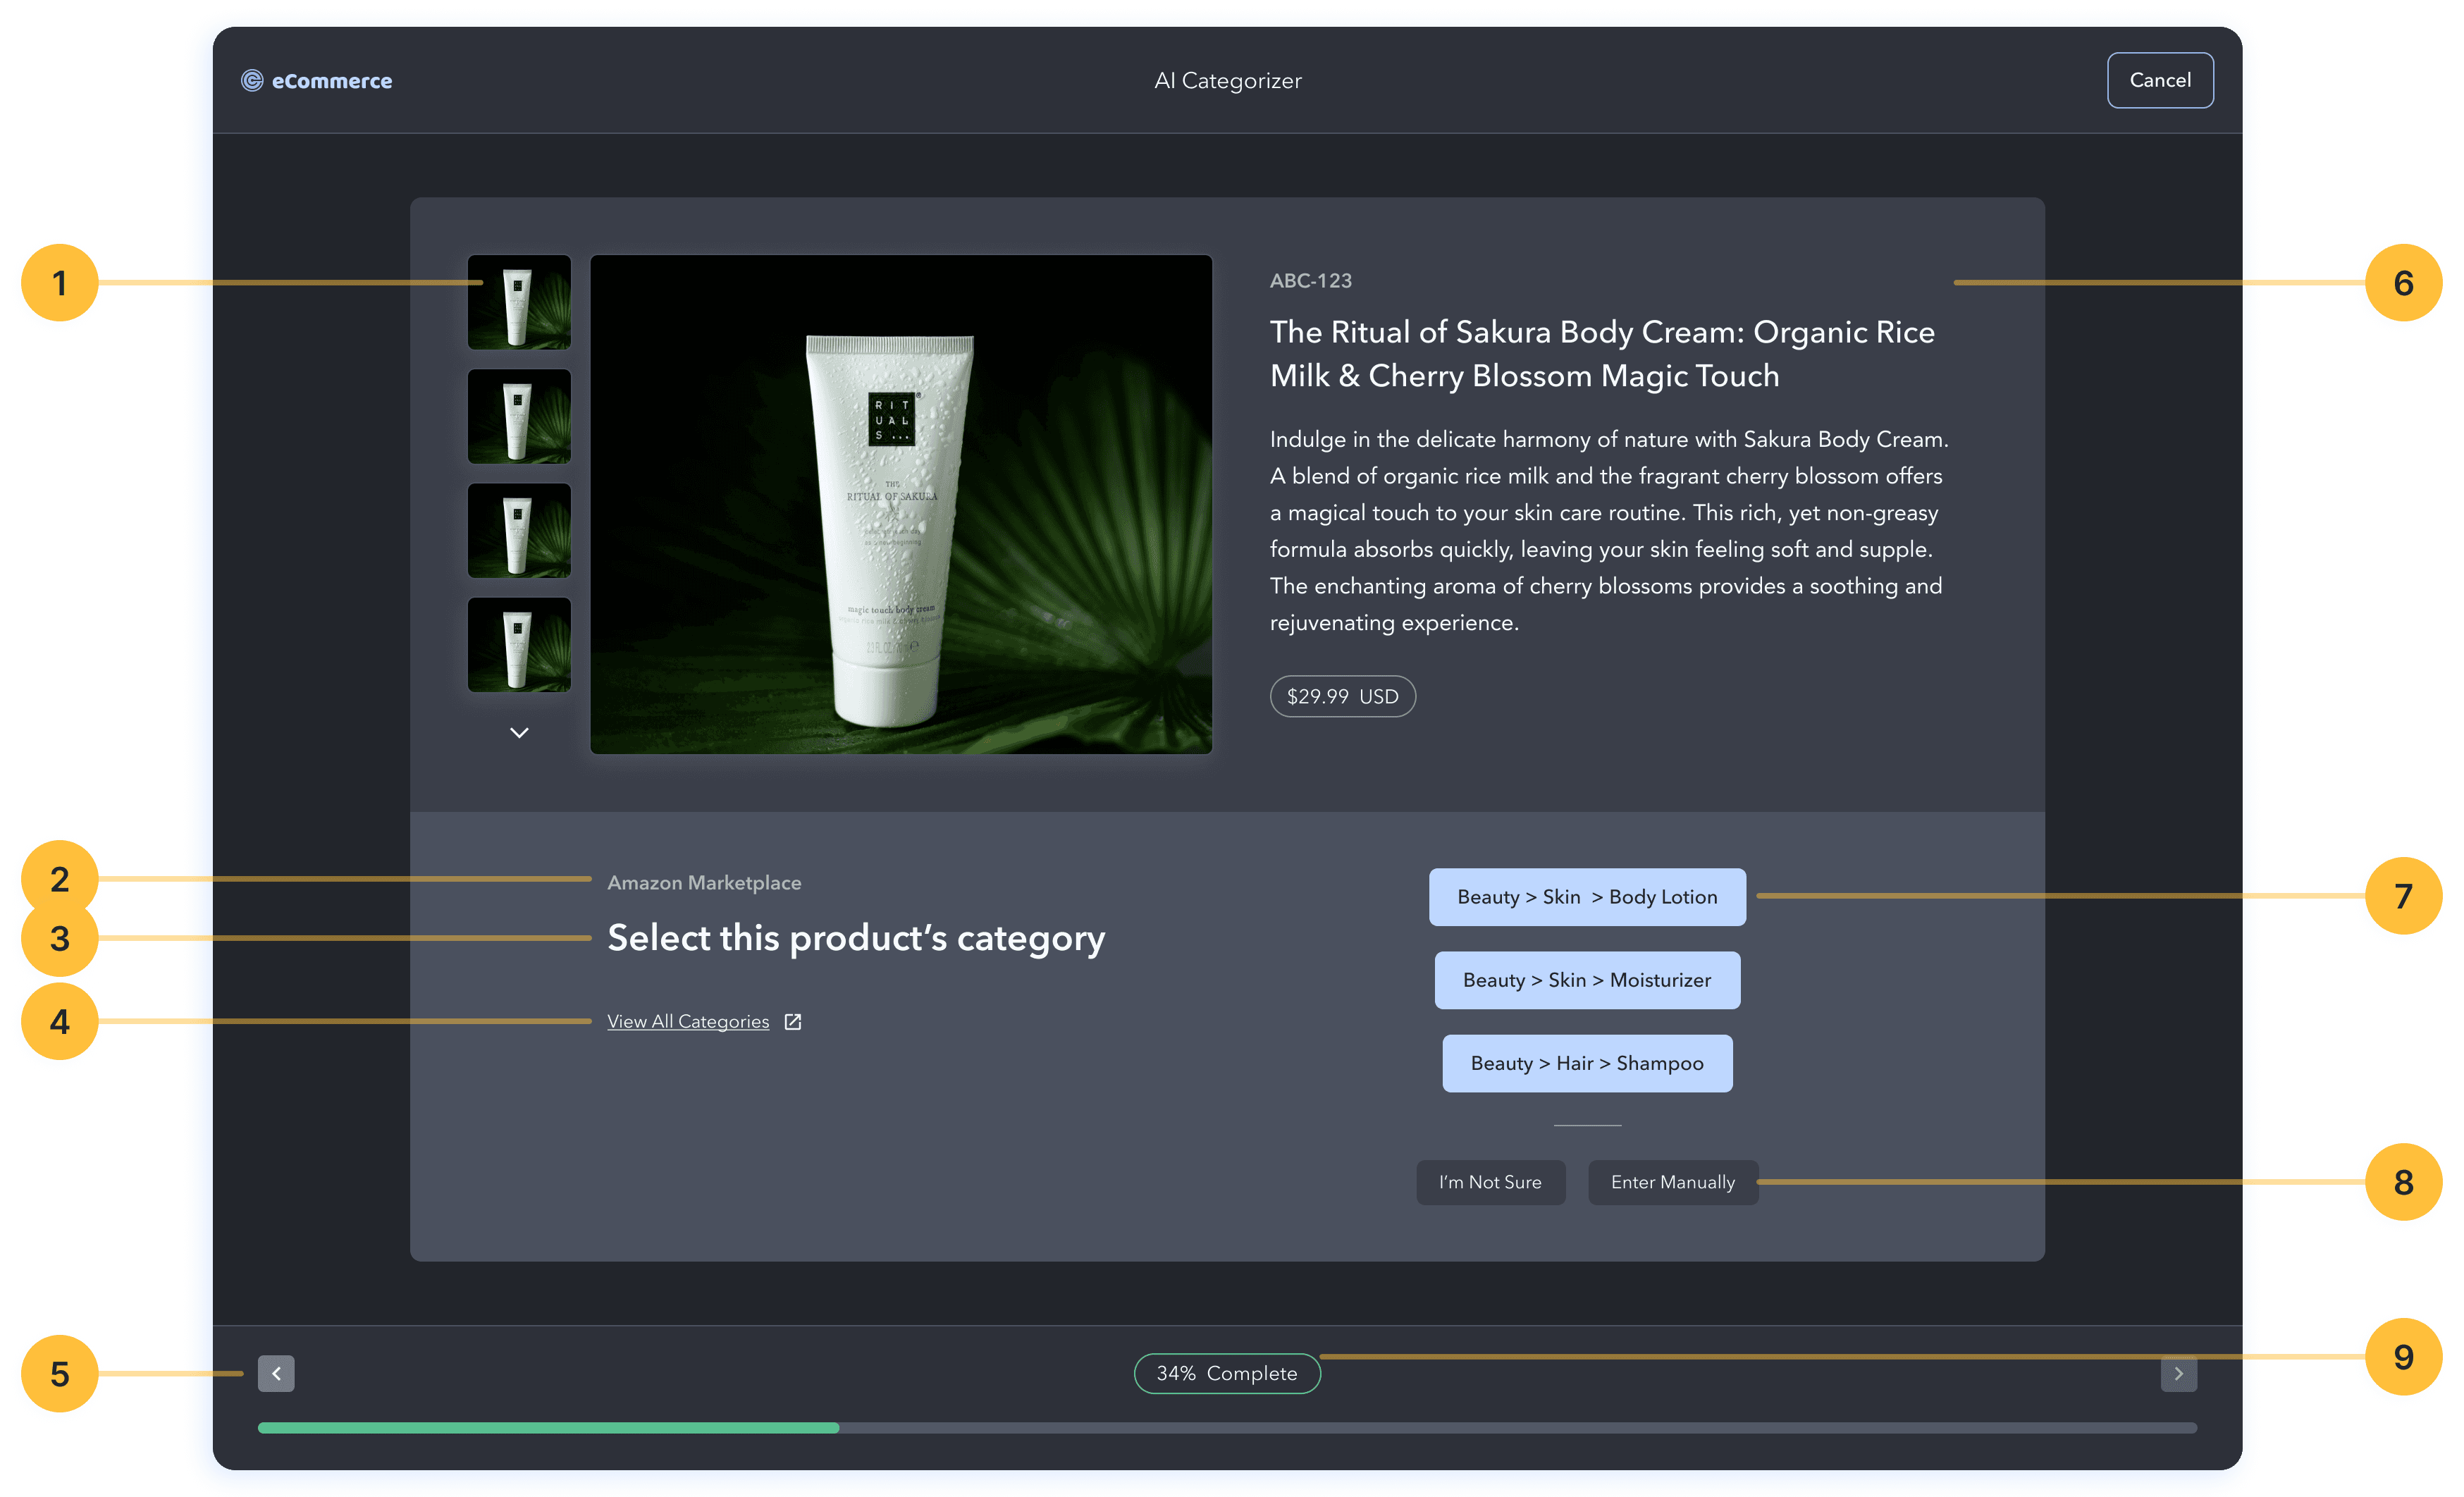This screenshot has width=2464, height=1497.
Task: Click the external link icon beside View All Categories
Action: click(x=793, y=1021)
